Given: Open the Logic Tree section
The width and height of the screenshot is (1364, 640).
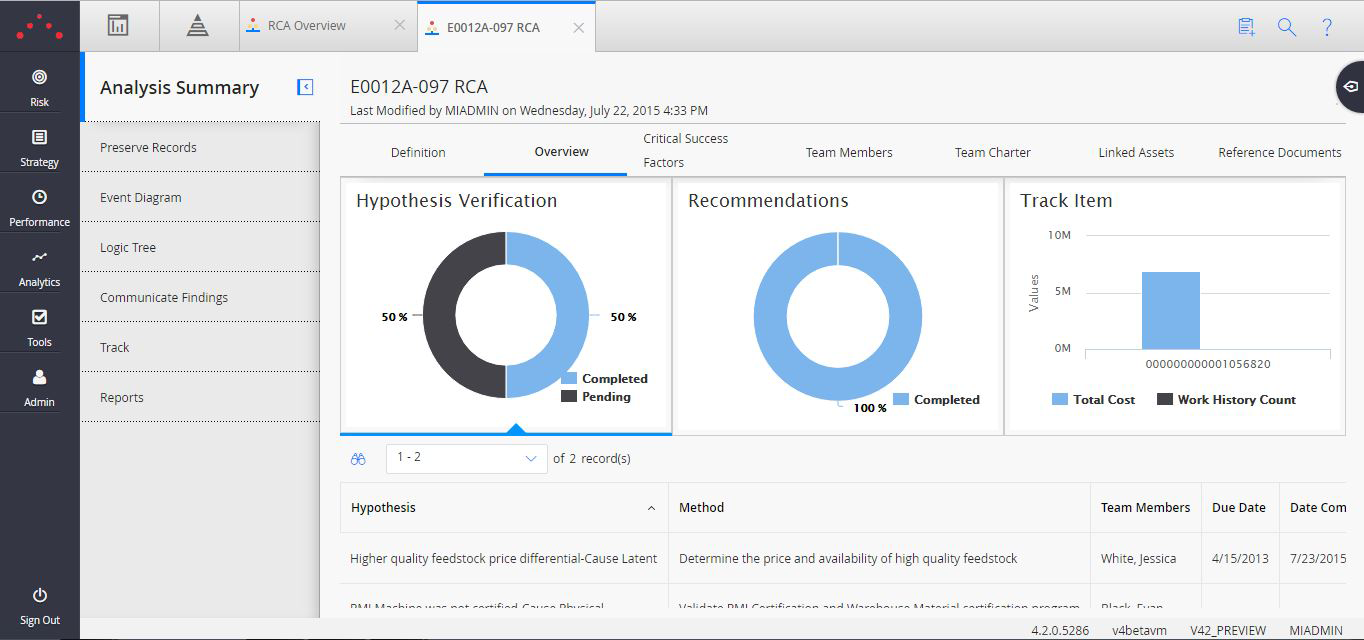Looking at the screenshot, I should [x=127, y=247].
